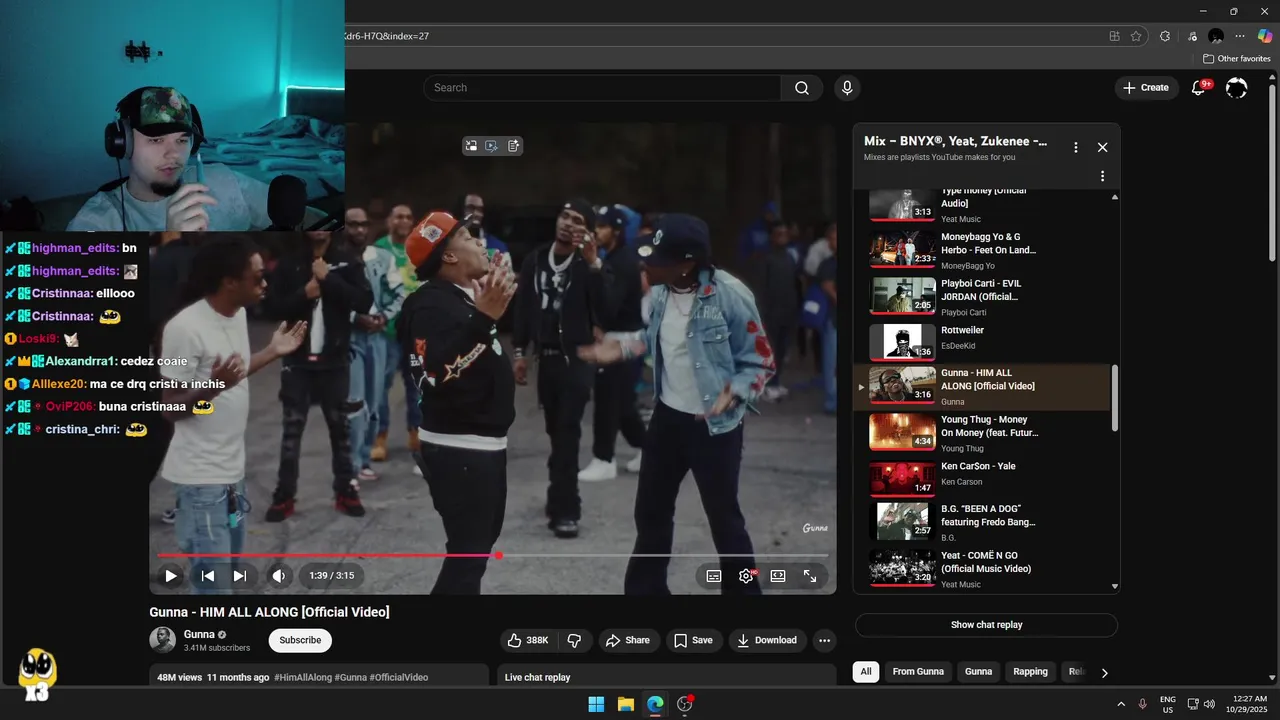The width and height of the screenshot is (1280, 720).
Task: Click the #HimAllAlong hashtag link
Action: click(x=303, y=677)
